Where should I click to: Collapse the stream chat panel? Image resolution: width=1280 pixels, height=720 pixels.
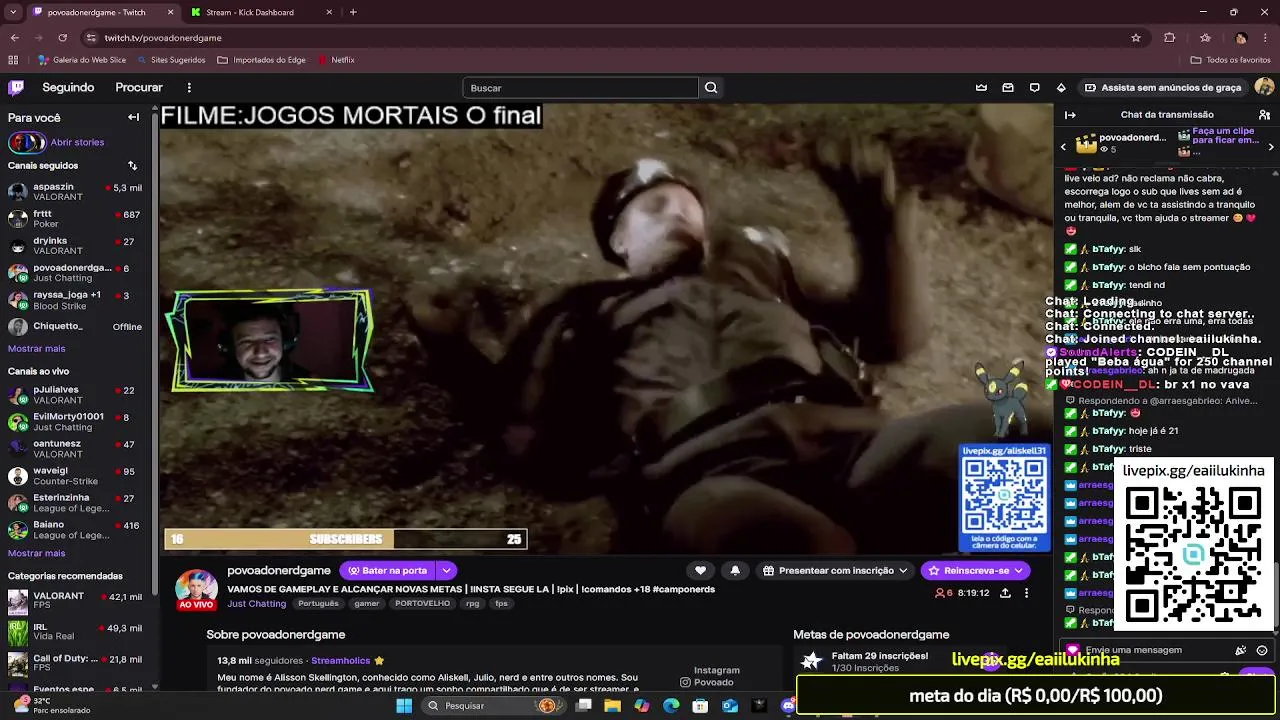(1070, 115)
